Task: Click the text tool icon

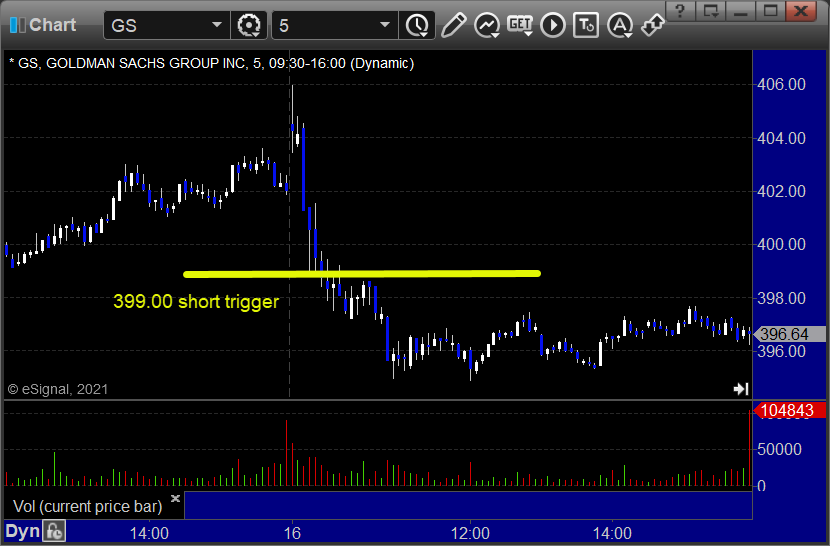Action: [586, 25]
